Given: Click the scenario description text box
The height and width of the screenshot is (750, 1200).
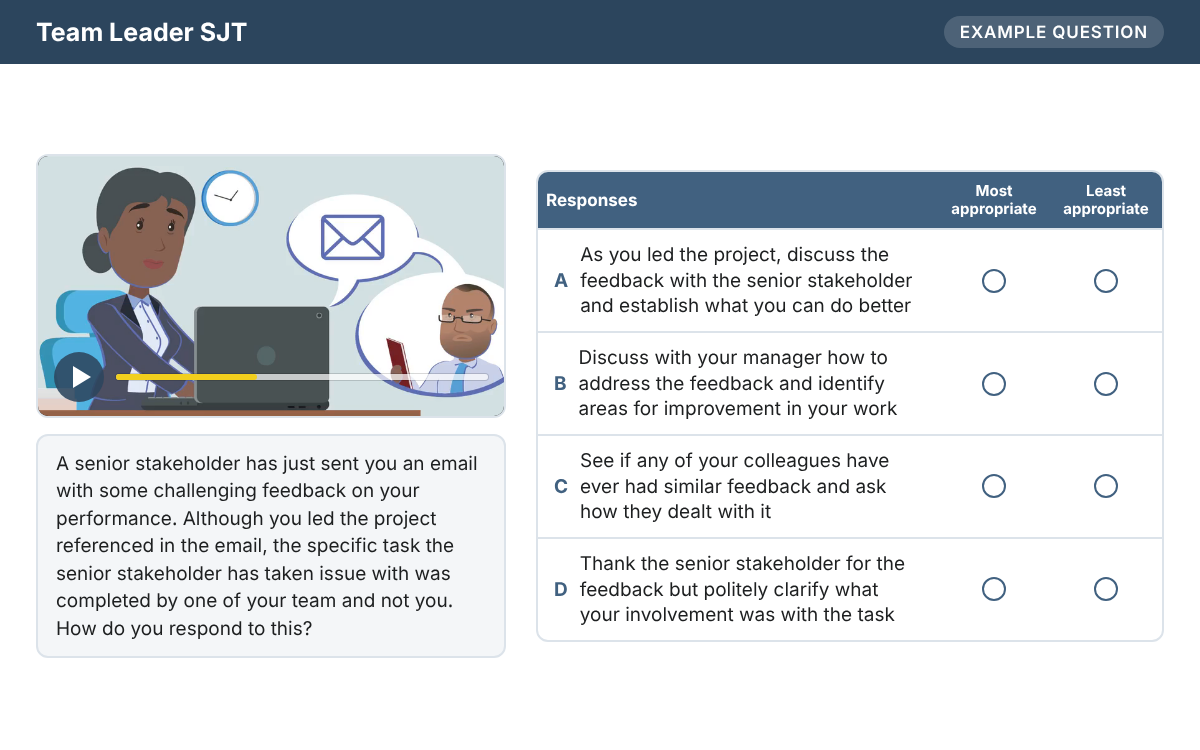Looking at the screenshot, I should 271,546.
